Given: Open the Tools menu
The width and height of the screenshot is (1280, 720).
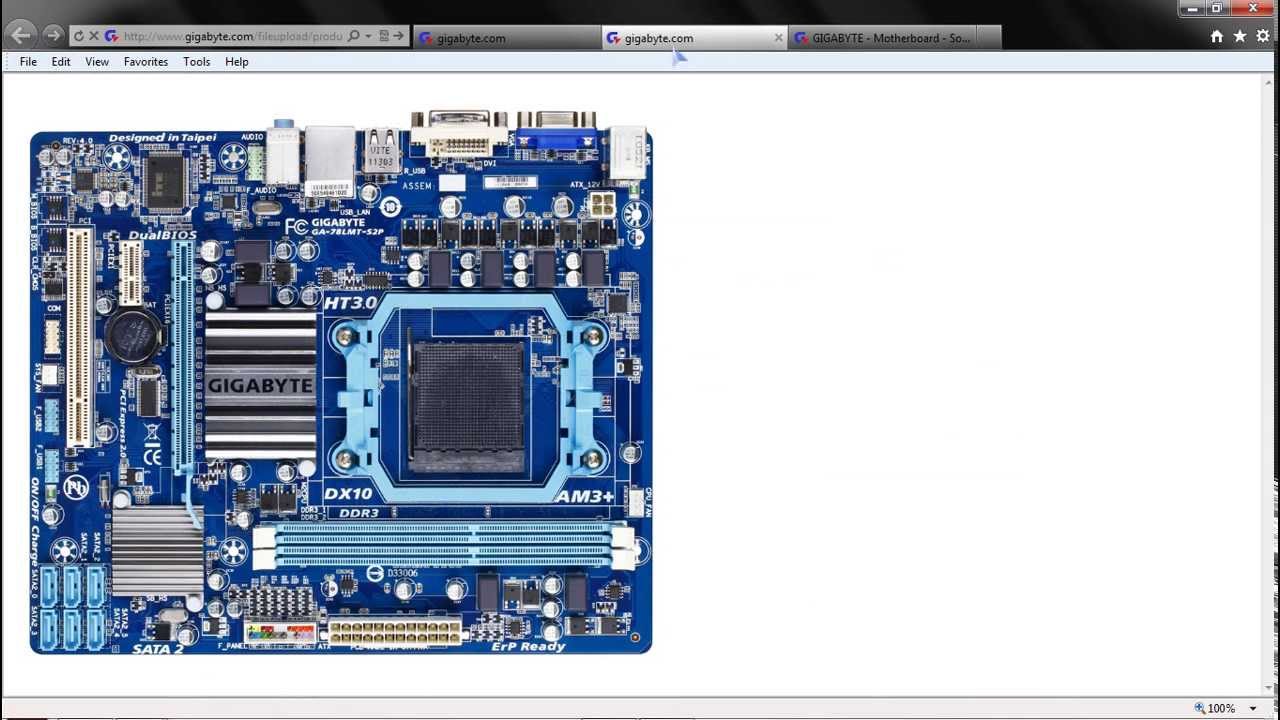Looking at the screenshot, I should (x=197, y=62).
